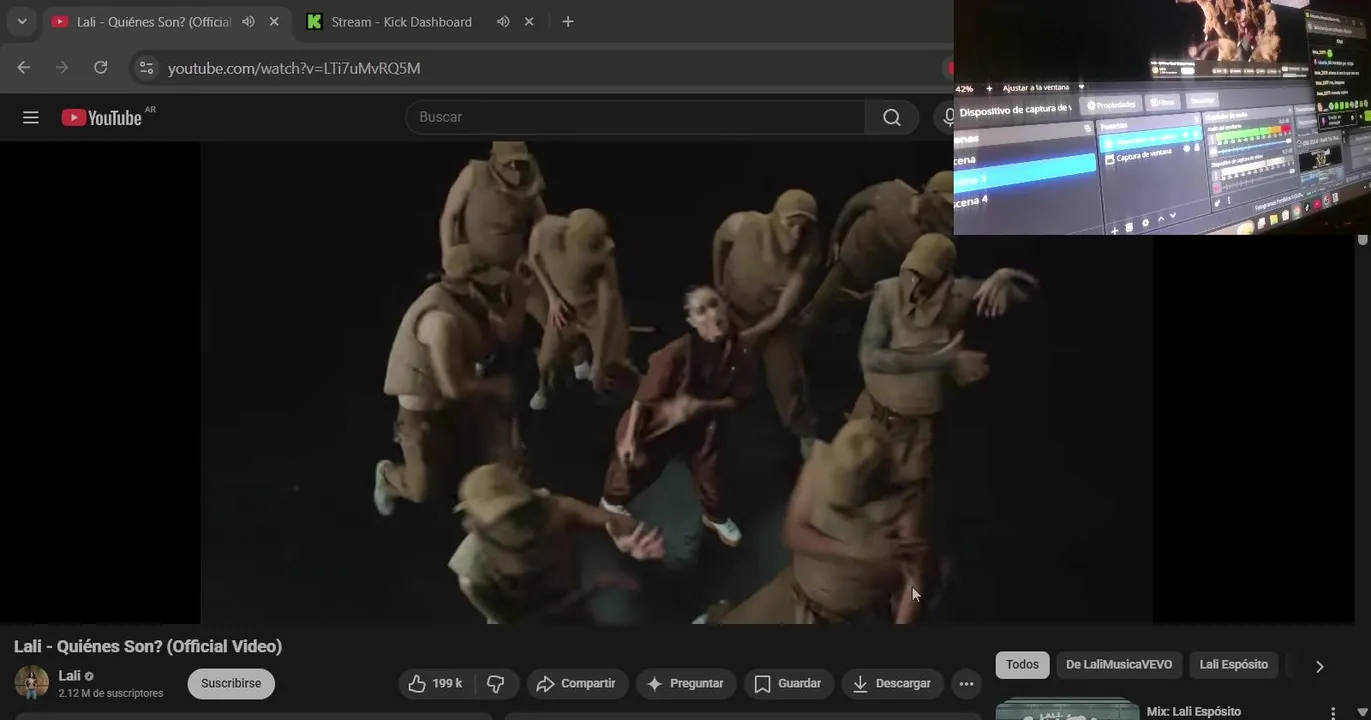Viewport: 1371px width, 720px height.
Task: Click the verified badge next to Lali
Action: click(x=89, y=676)
